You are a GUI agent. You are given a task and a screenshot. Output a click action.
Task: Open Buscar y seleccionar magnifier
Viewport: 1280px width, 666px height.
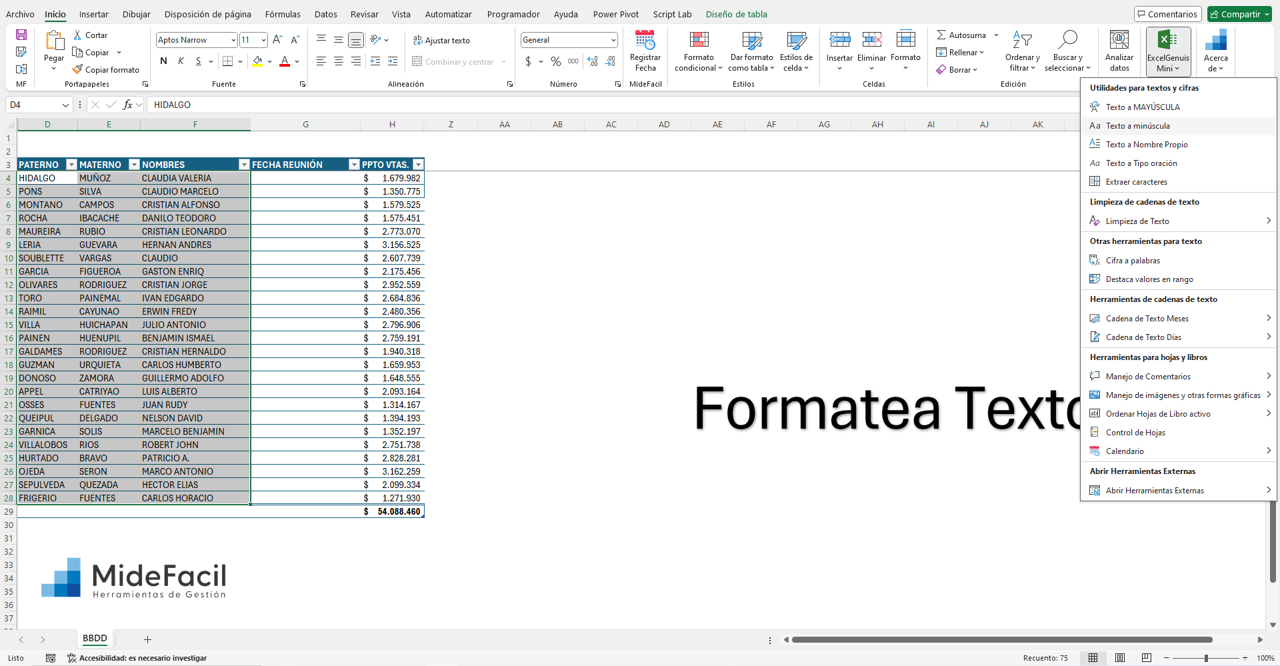click(1066, 51)
